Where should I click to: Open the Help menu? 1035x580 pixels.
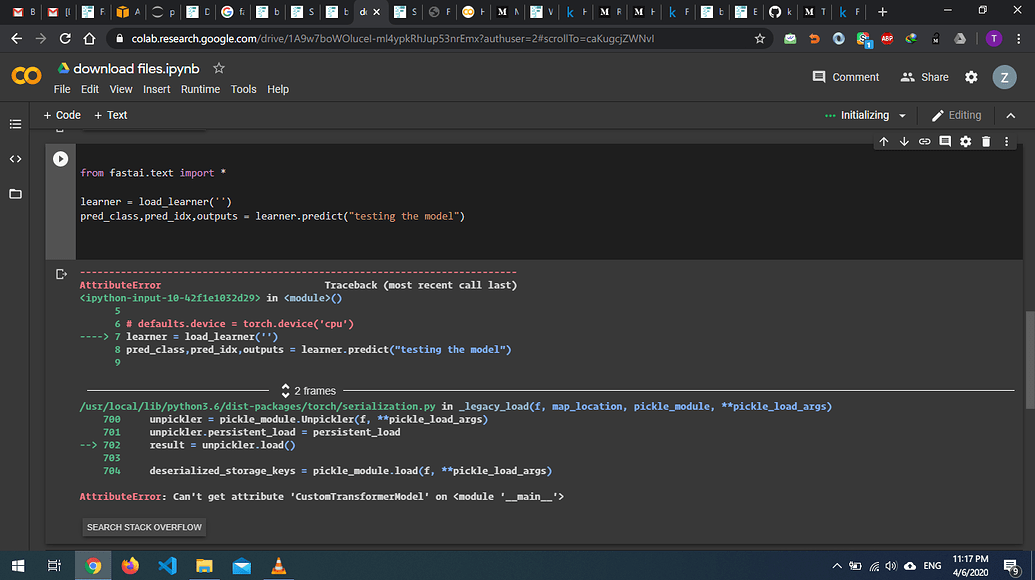(278, 89)
